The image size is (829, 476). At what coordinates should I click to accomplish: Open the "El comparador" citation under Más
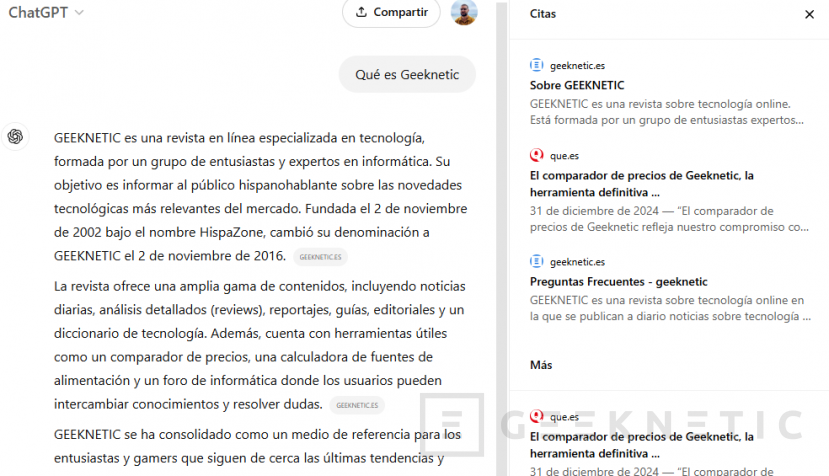[x=641, y=444]
